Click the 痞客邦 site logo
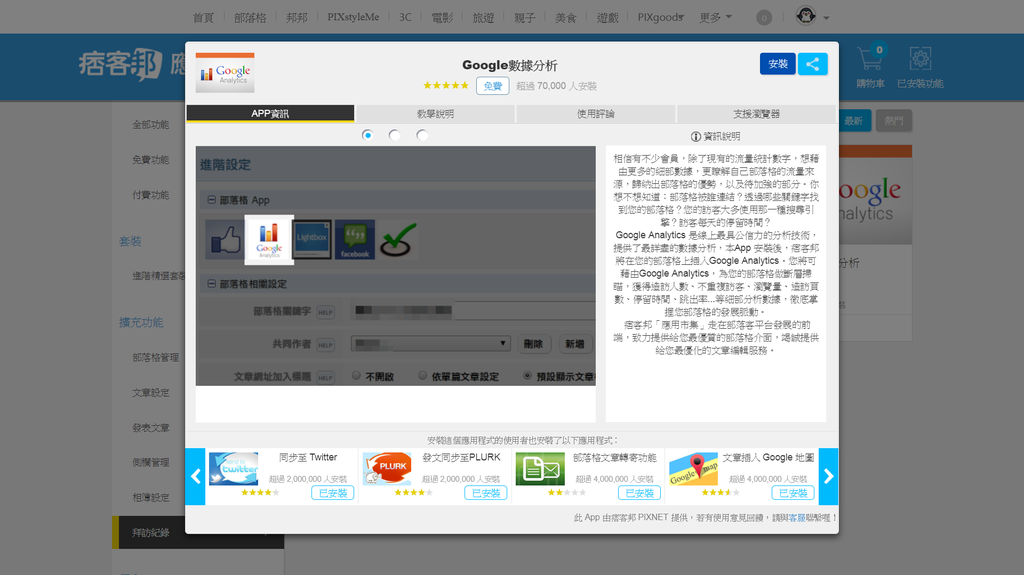The width and height of the screenshot is (1024, 575). 120,65
